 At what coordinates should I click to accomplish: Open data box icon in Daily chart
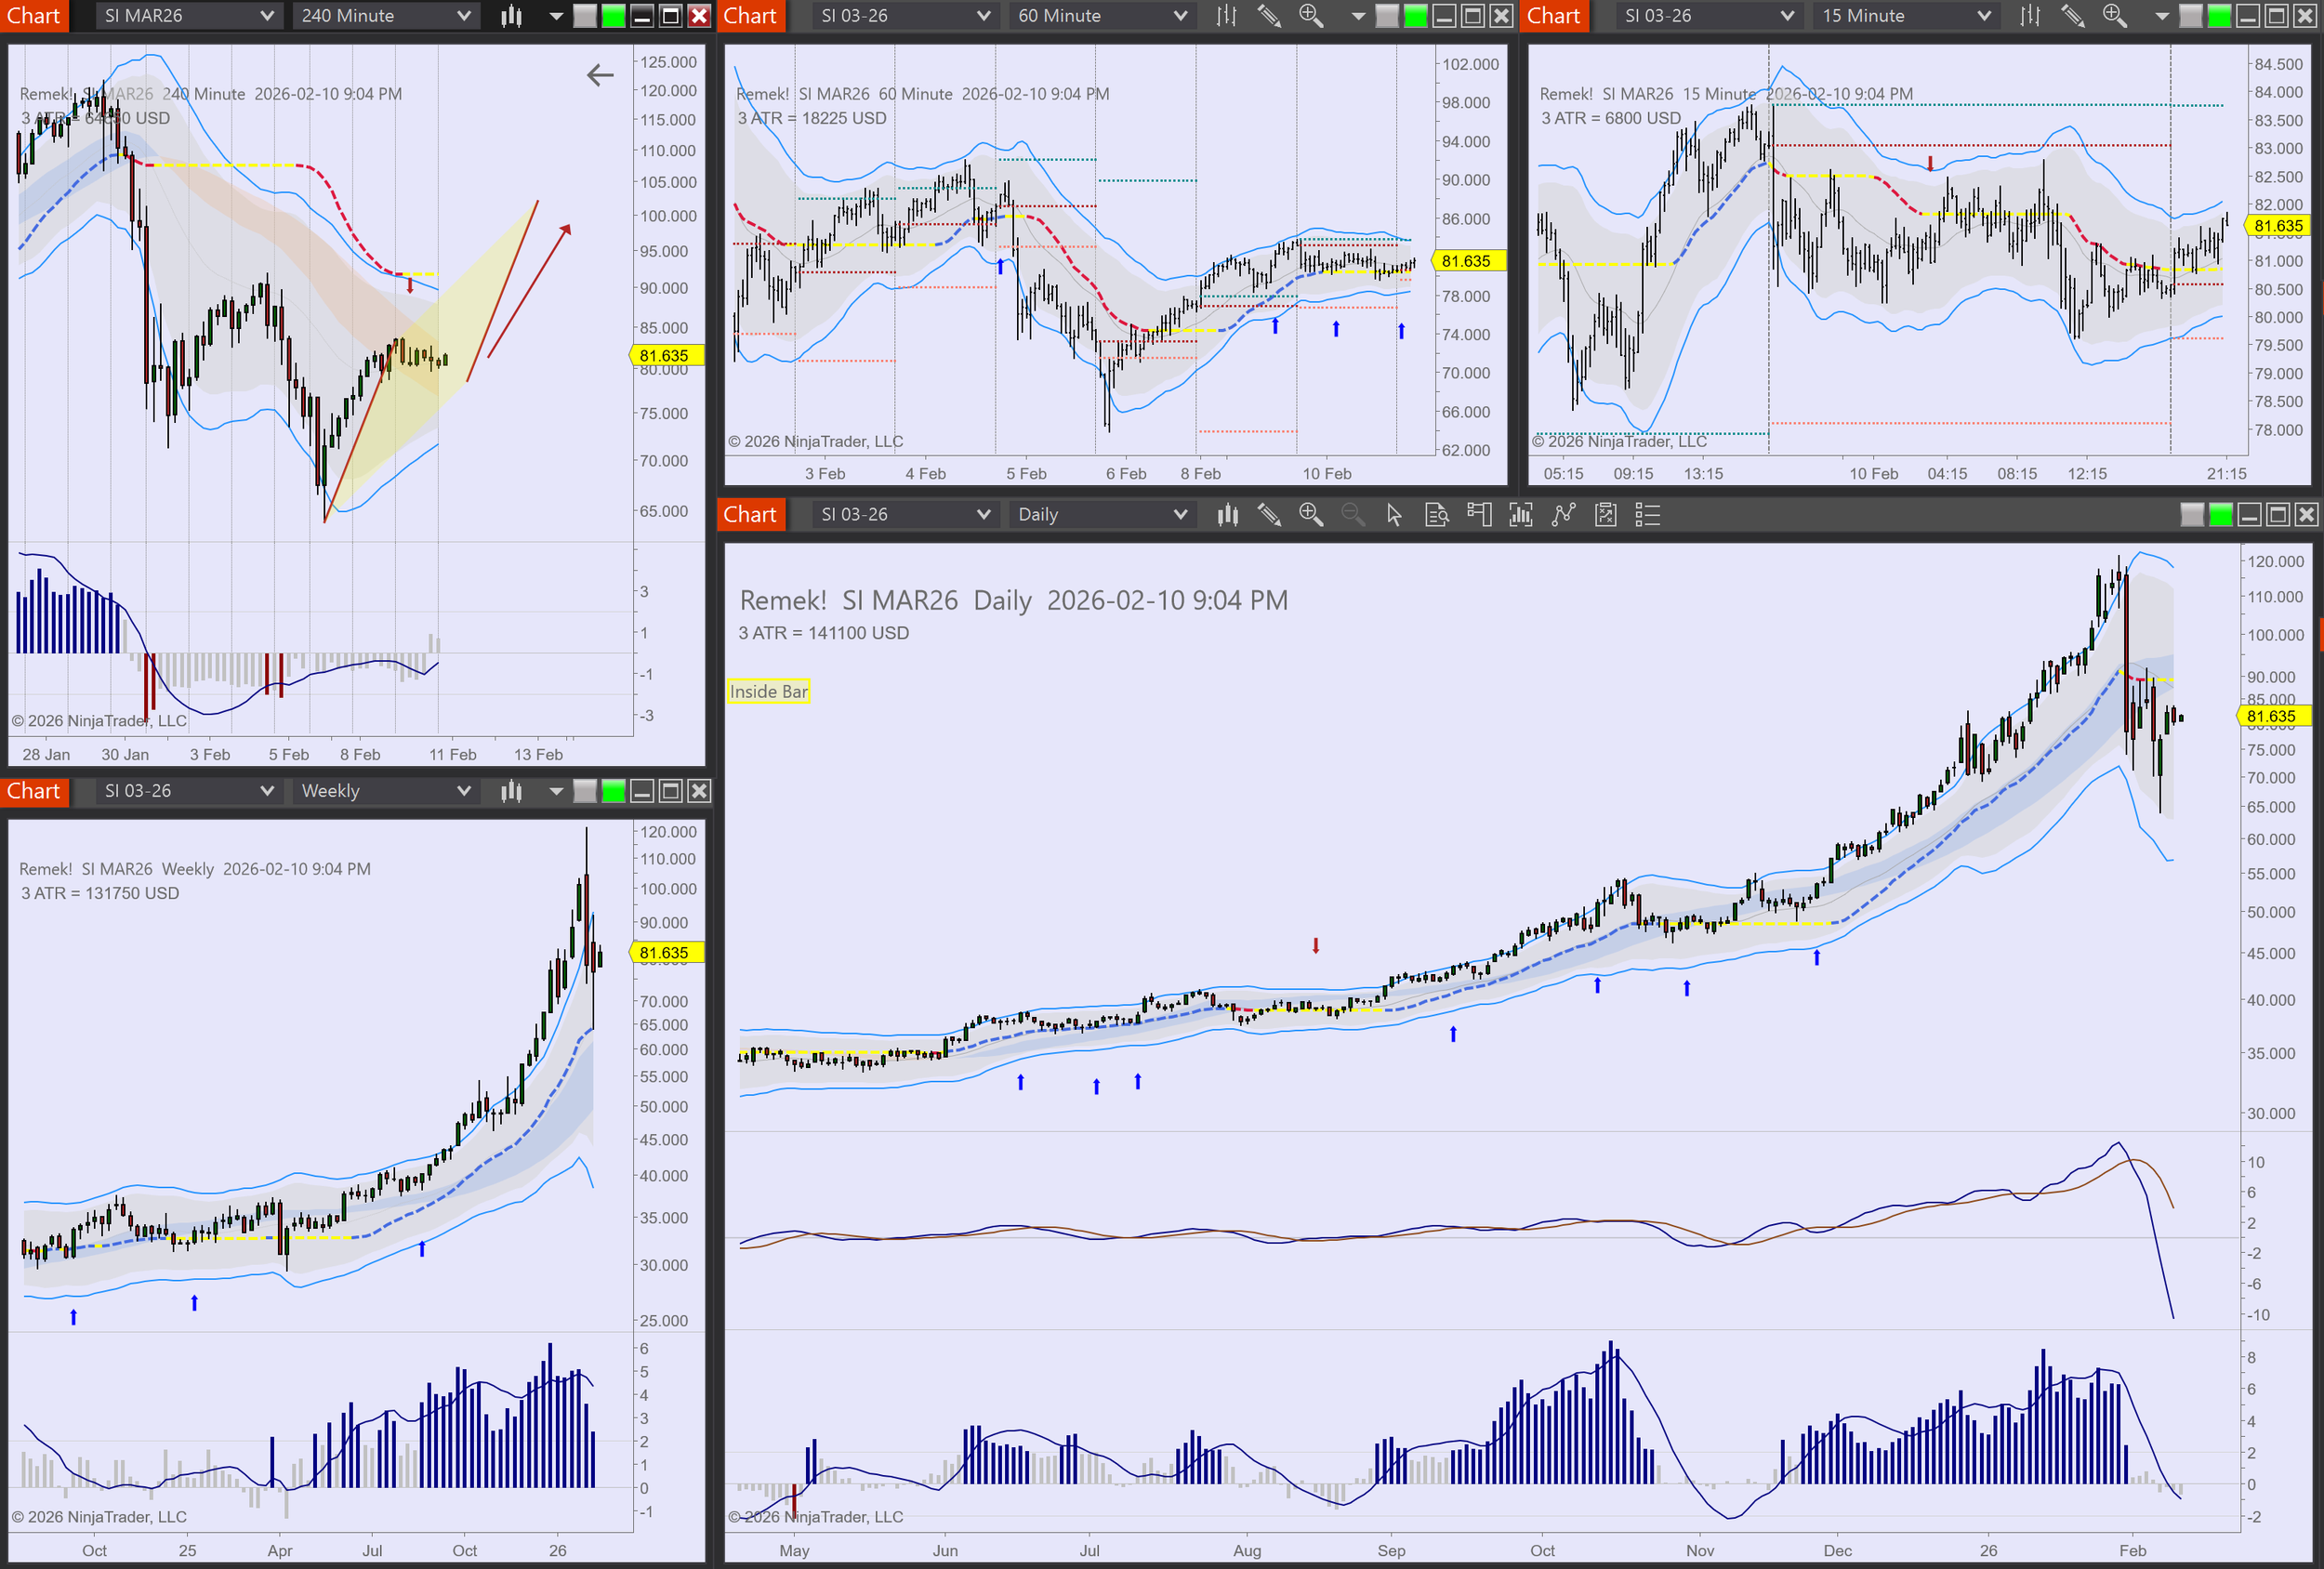pos(1436,515)
